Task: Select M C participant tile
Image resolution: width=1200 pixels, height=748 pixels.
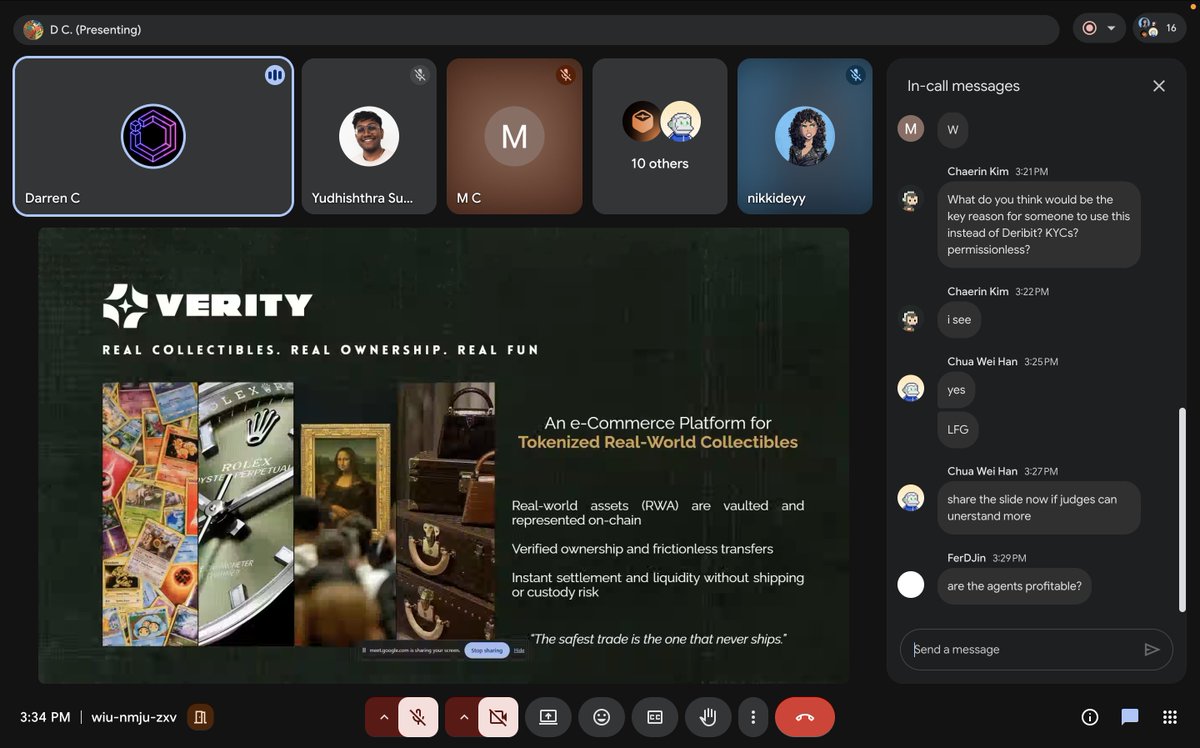Action: [x=514, y=136]
